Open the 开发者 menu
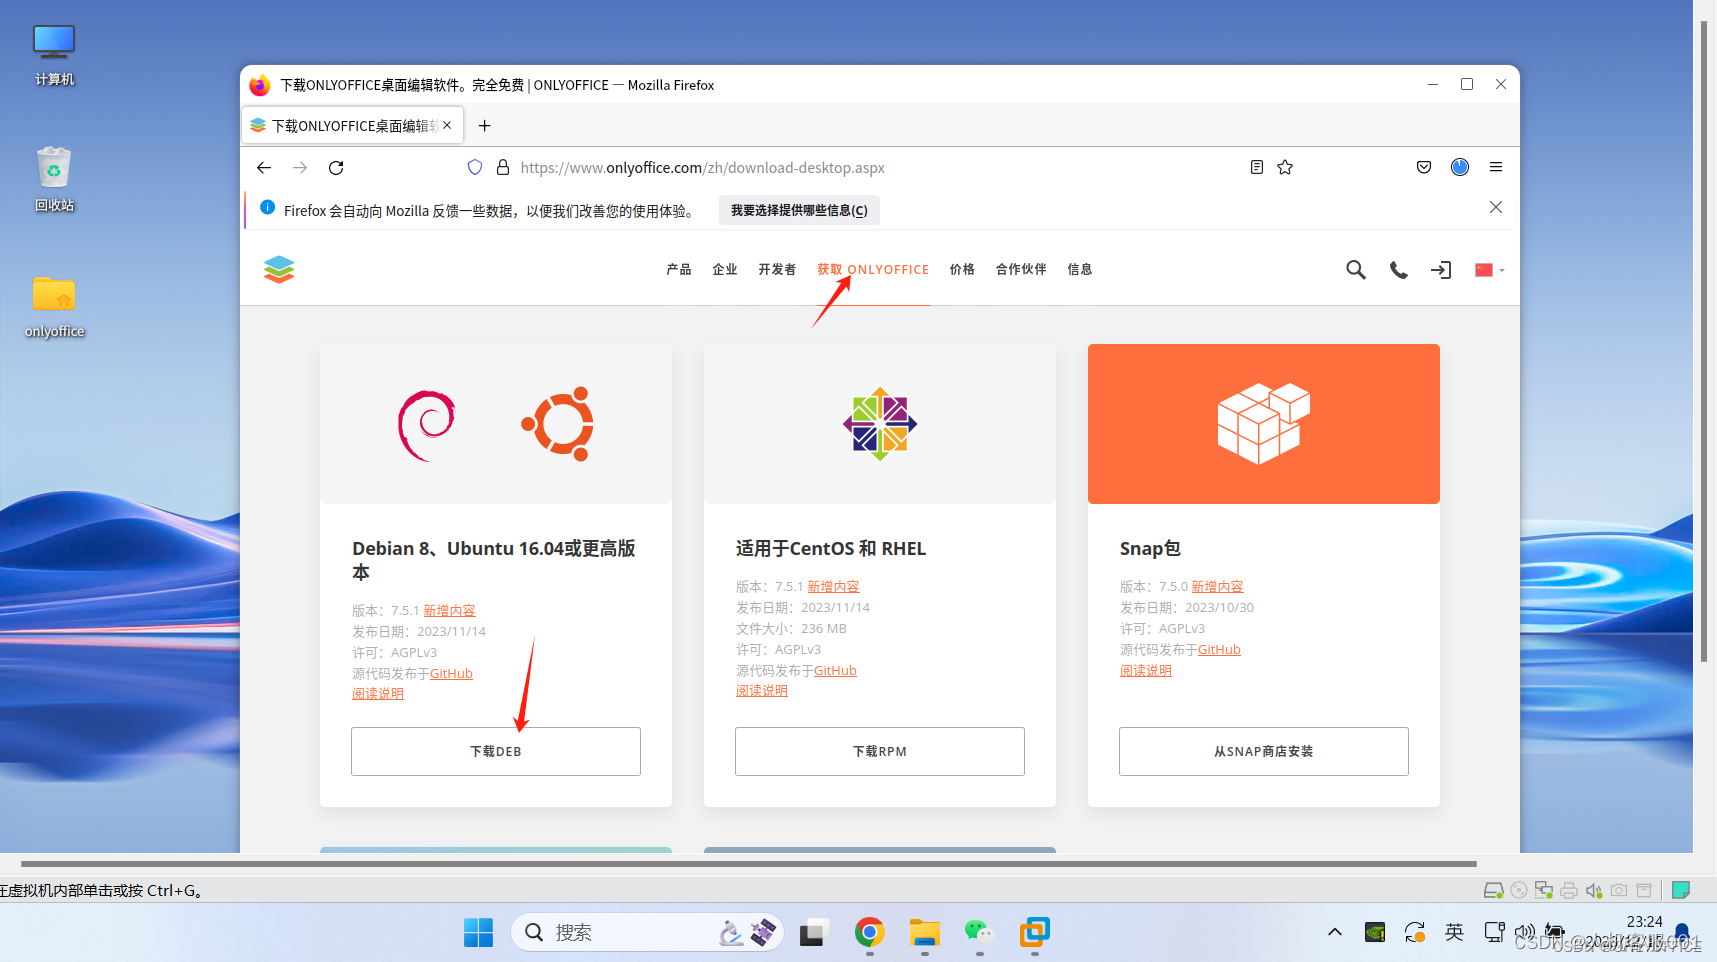This screenshot has height=962, width=1717. [x=777, y=269]
